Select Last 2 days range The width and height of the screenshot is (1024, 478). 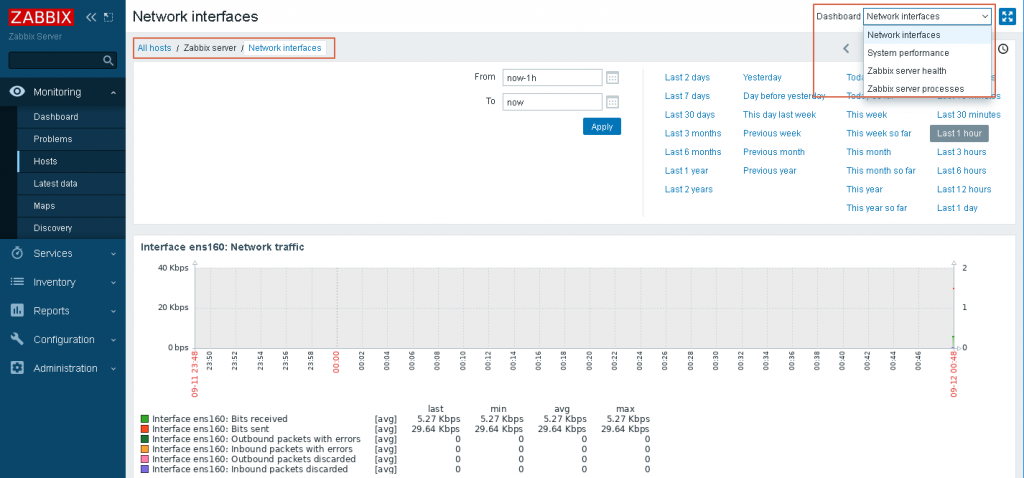click(x=687, y=77)
